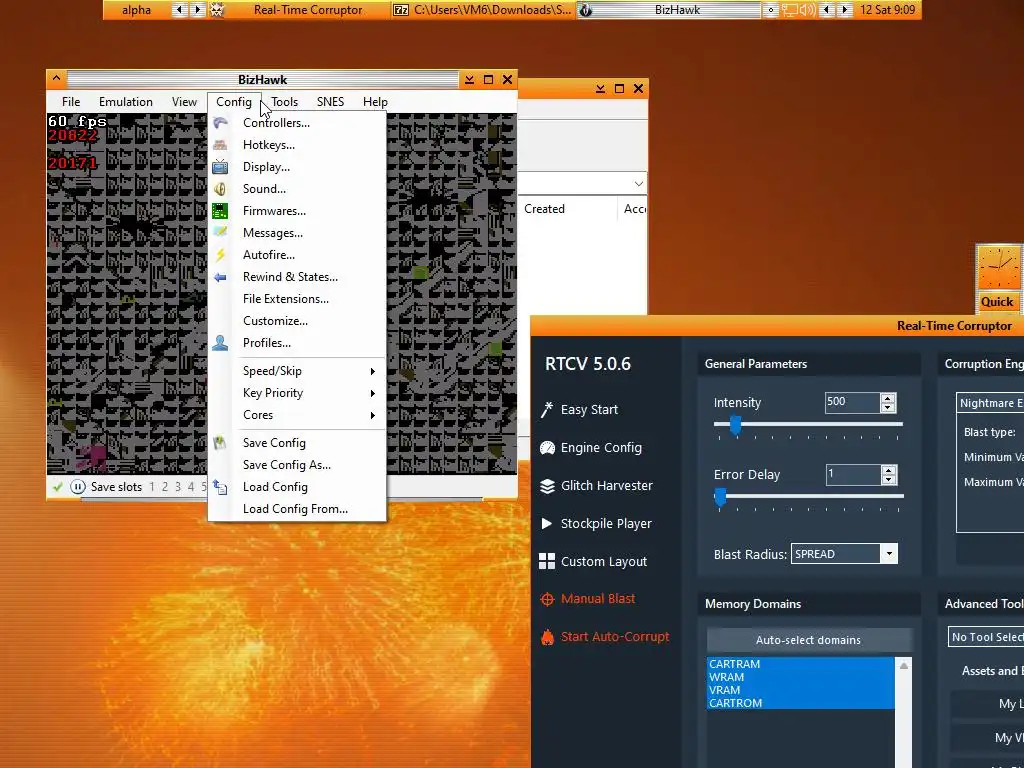Click the Load Config document icon
The height and width of the screenshot is (768, 1024).
[220, 487]
